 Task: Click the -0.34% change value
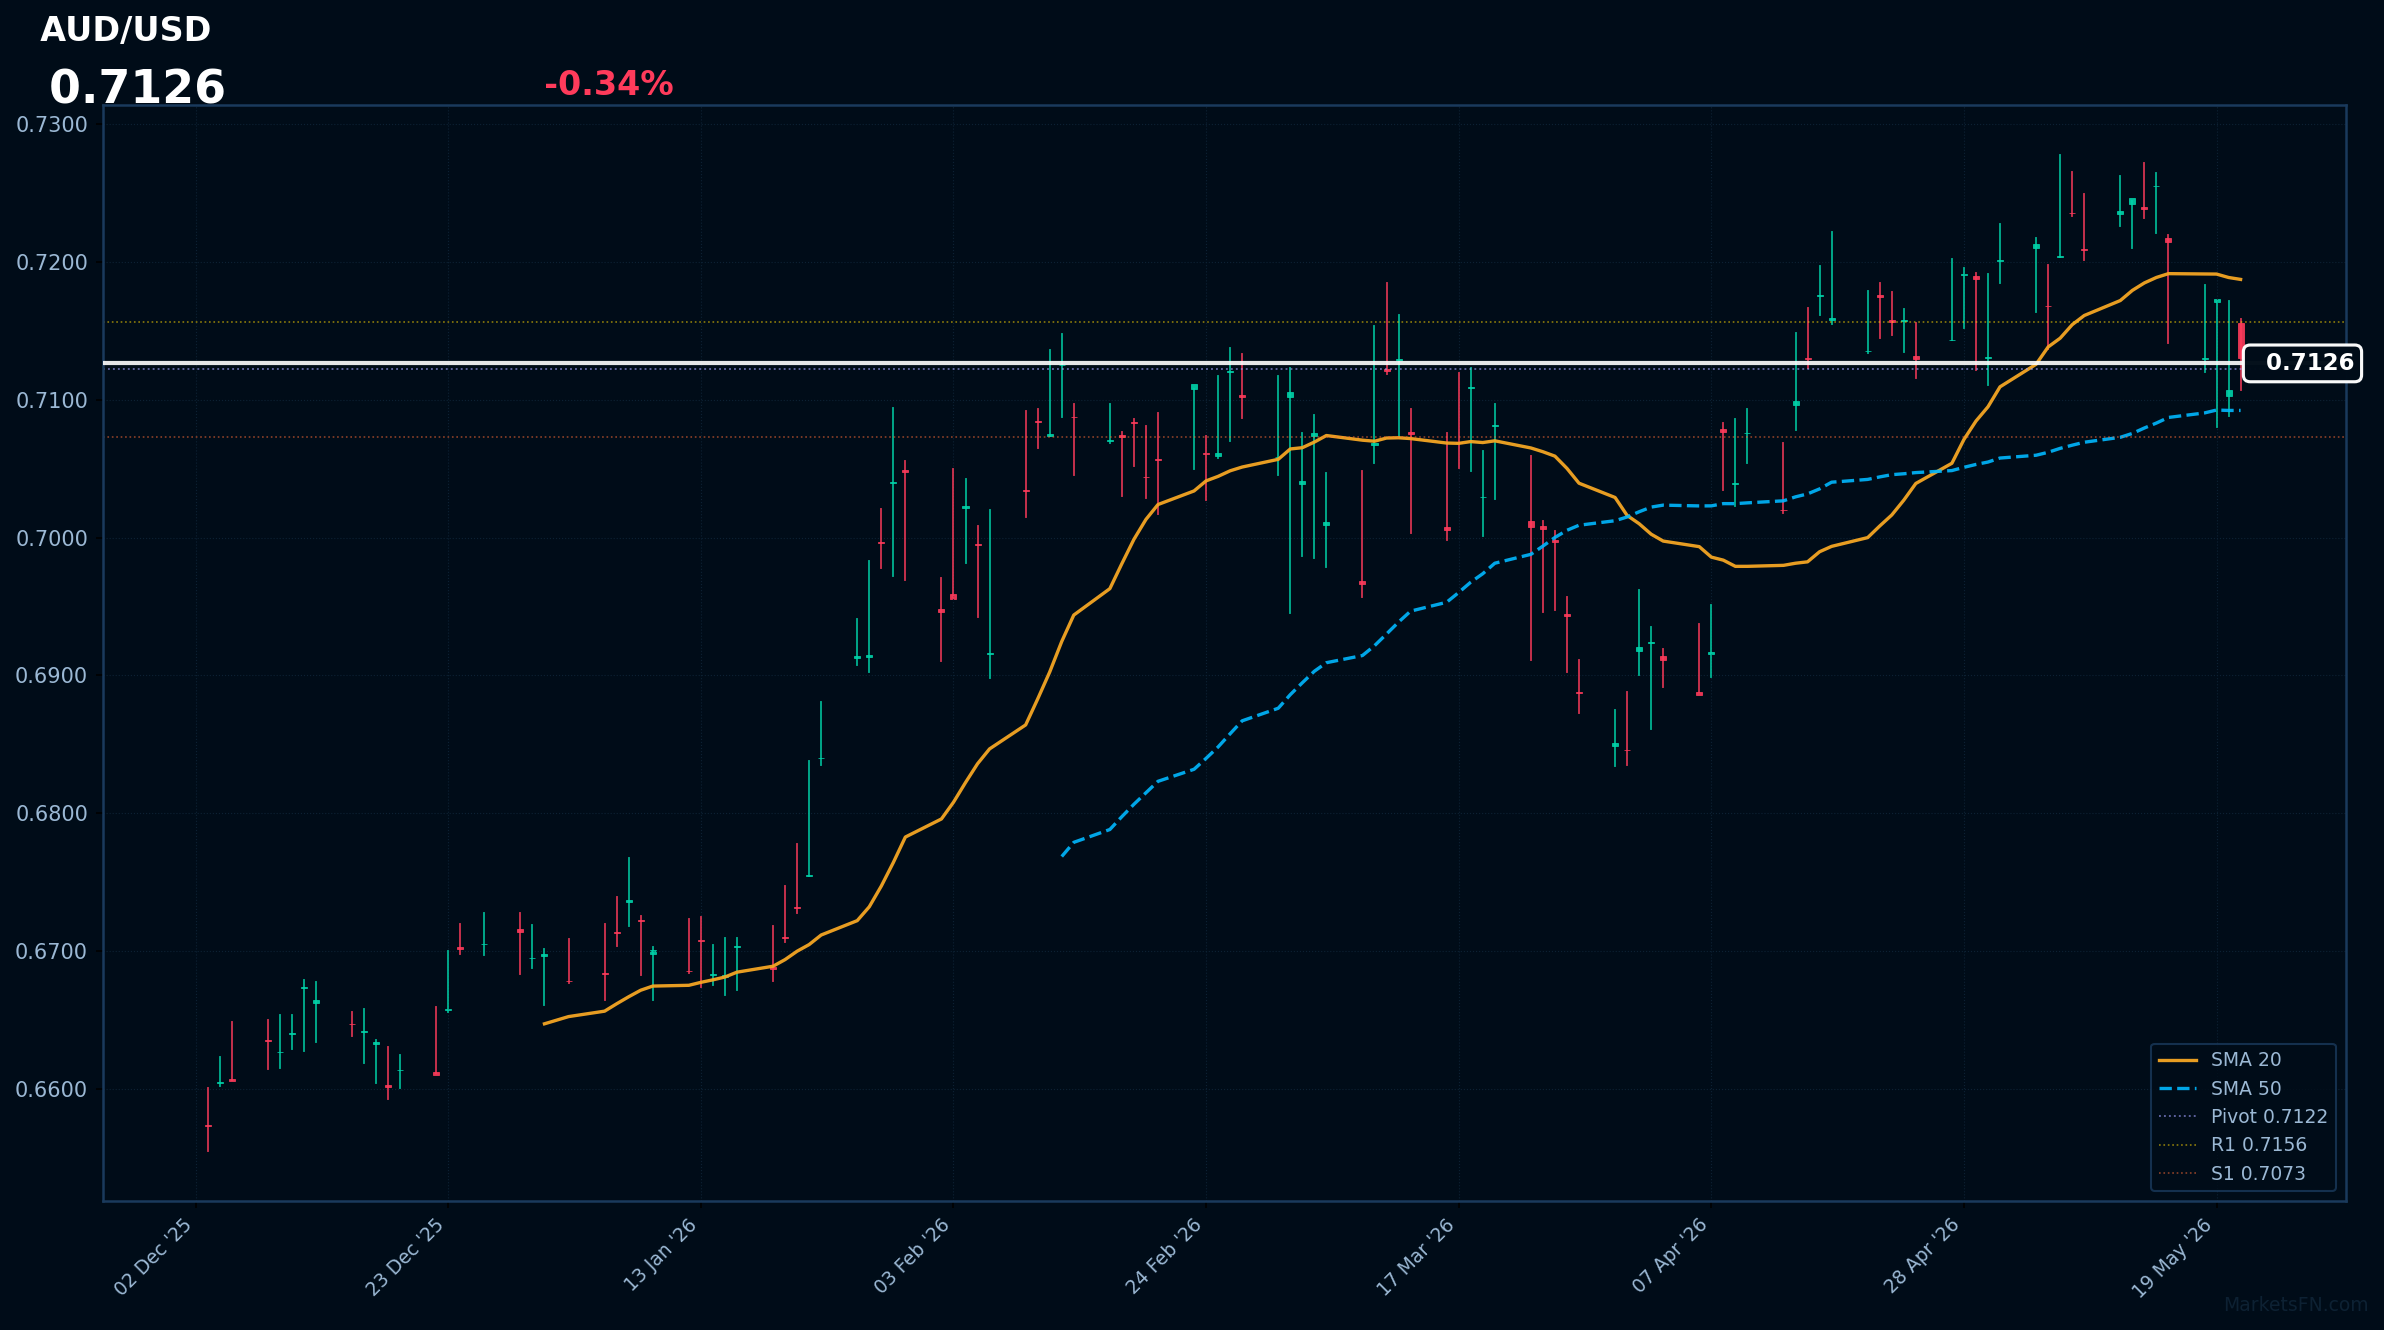(608, 84)
